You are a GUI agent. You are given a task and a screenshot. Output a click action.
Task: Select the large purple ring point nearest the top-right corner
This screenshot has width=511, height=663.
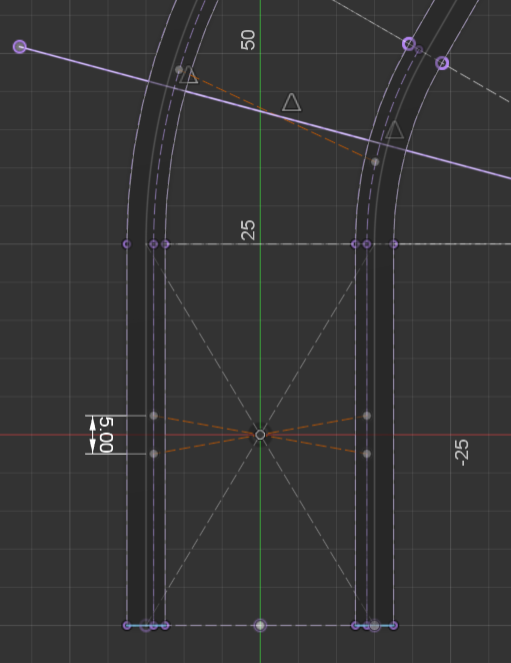pyautogui.click(x=442, y=63)
